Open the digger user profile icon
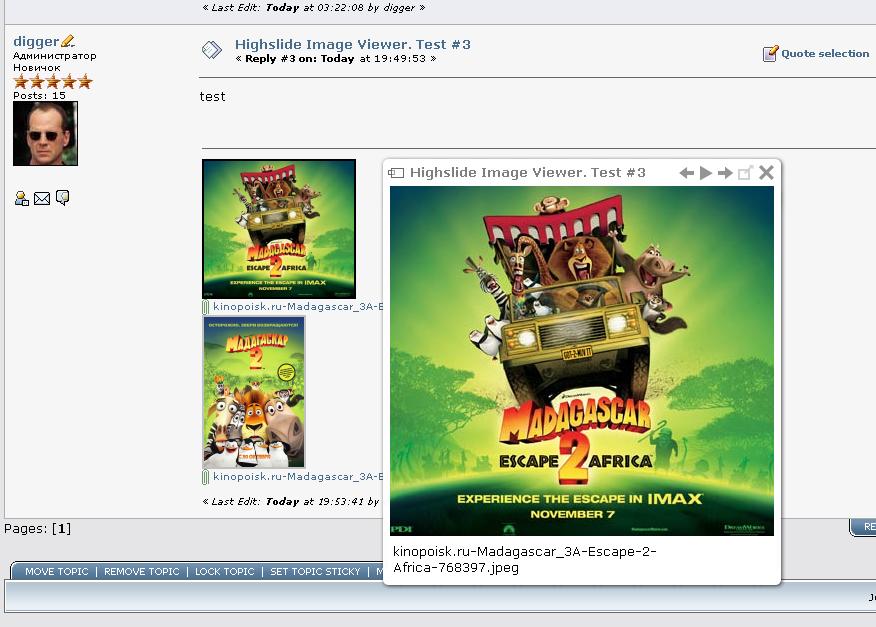This screenshot has height=627, width=876. (x=21, y=198)
